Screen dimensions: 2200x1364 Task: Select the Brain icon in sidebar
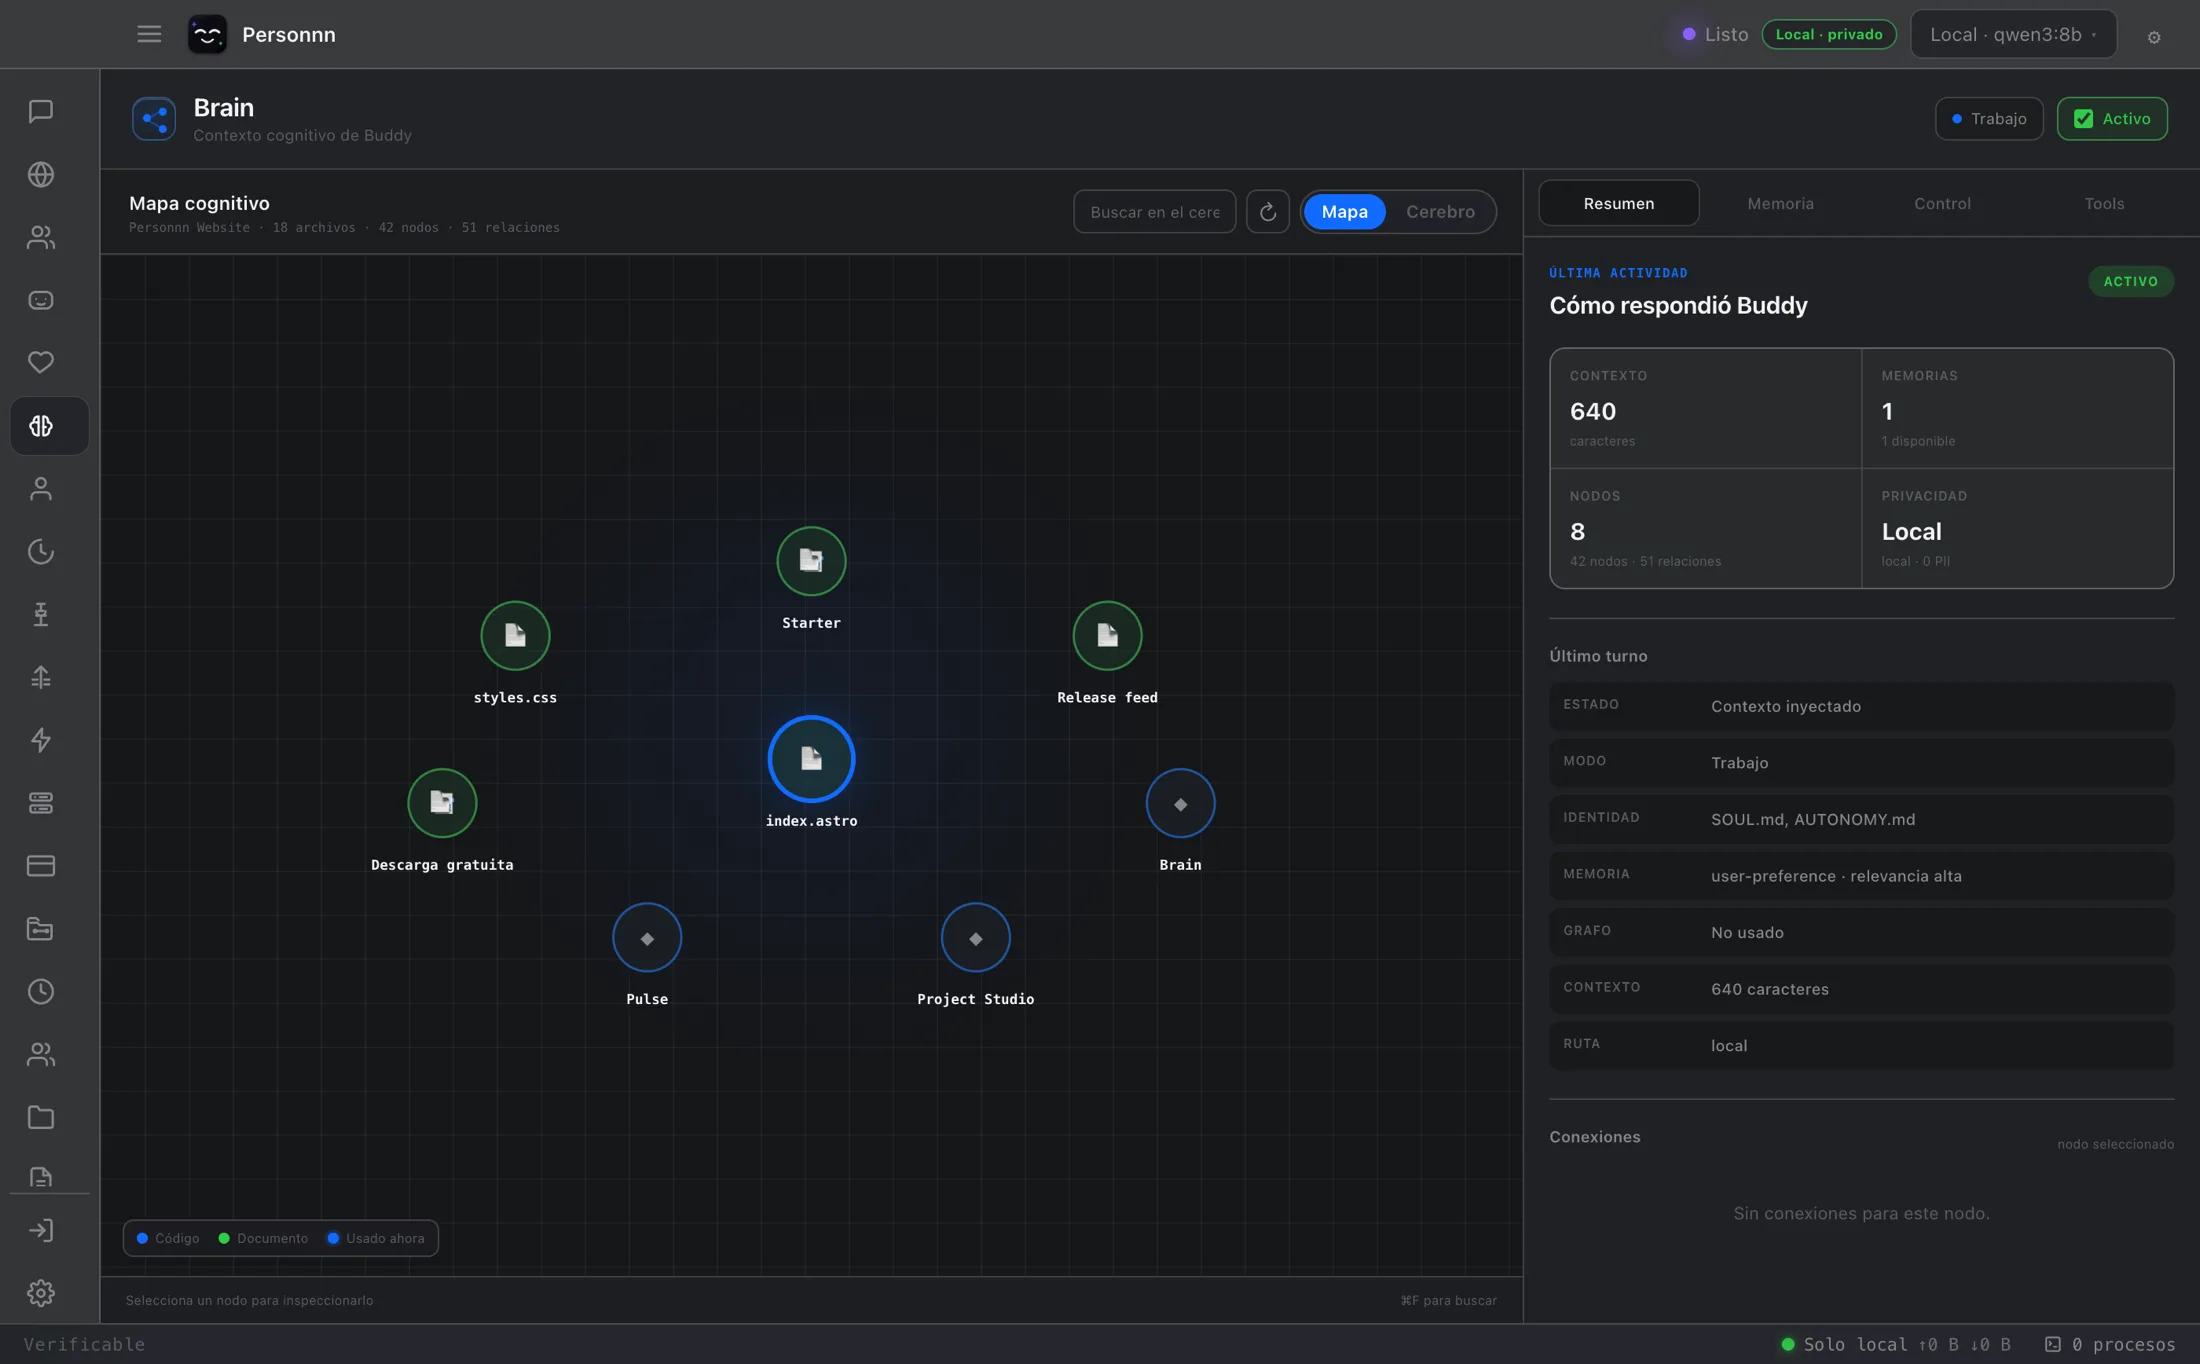tap(41, 425)
